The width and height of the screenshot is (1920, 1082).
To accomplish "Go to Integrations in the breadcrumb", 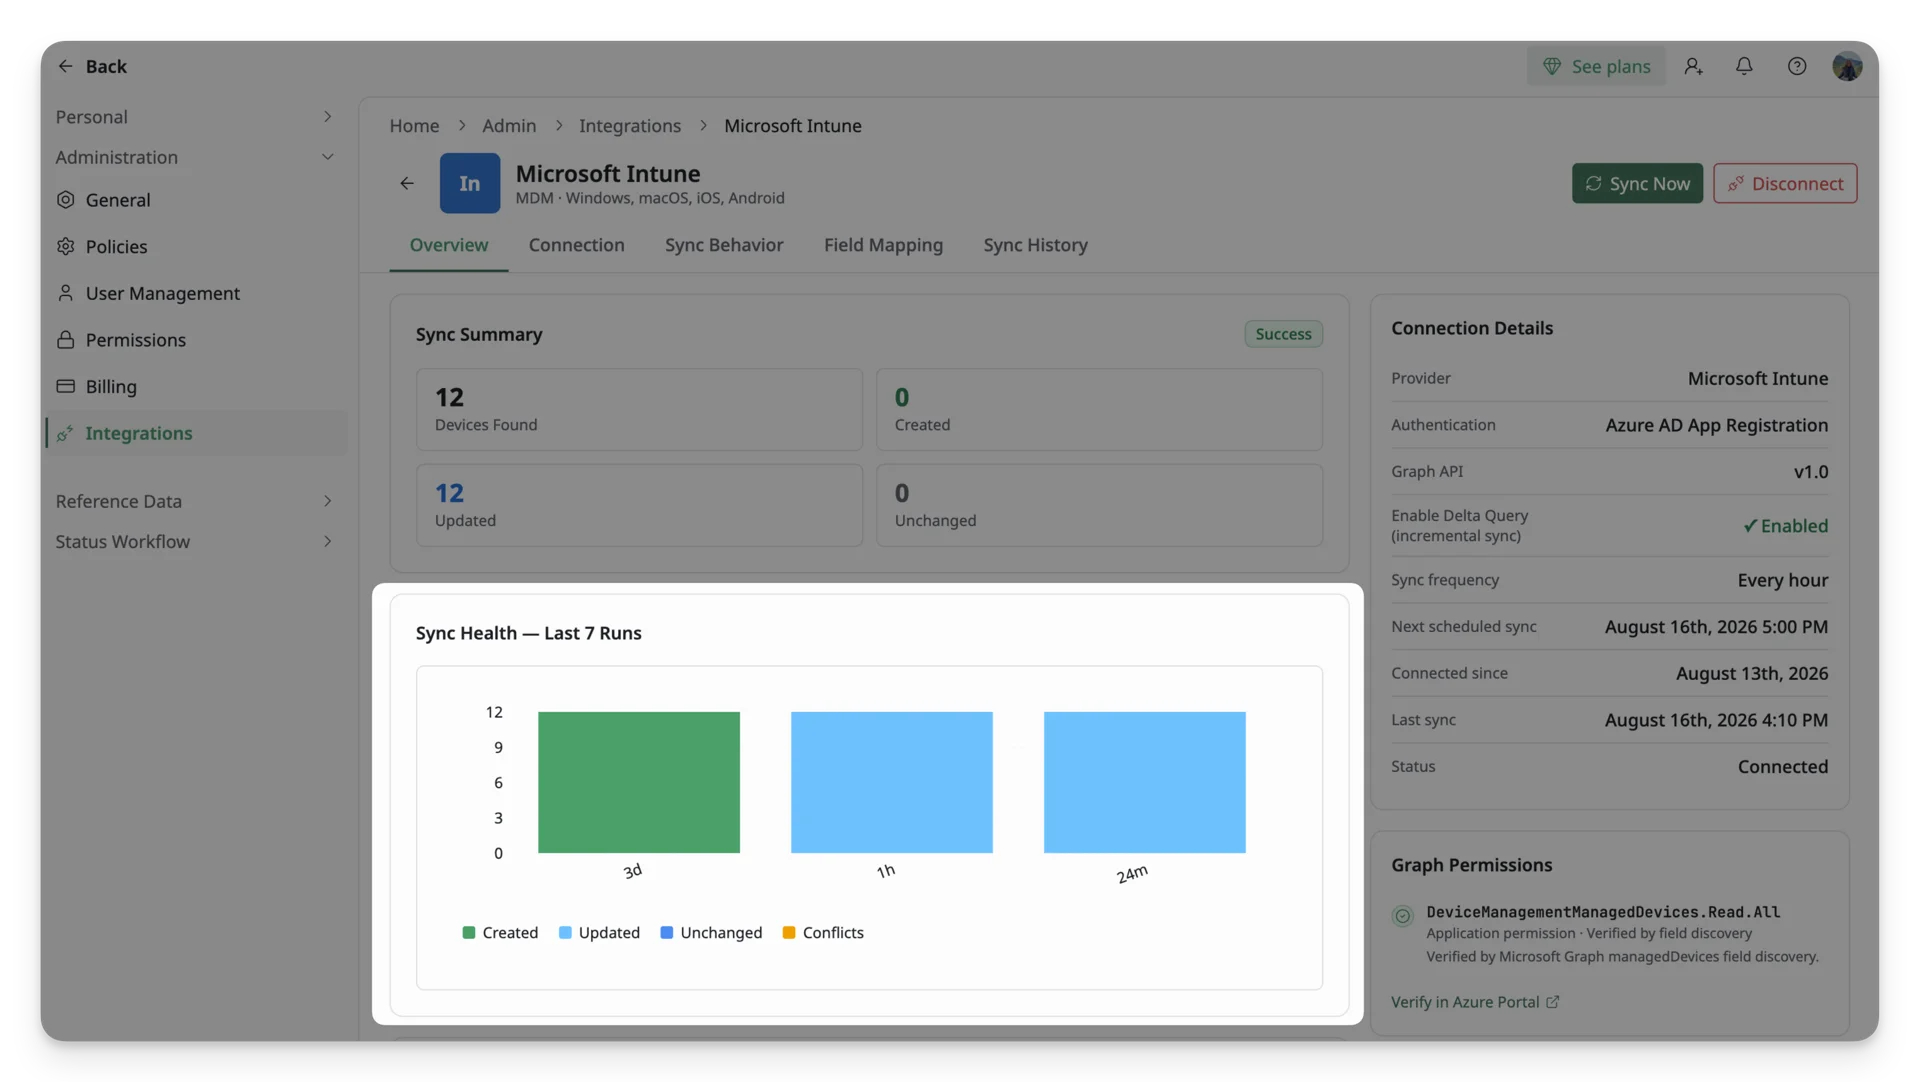I will 630,126.
